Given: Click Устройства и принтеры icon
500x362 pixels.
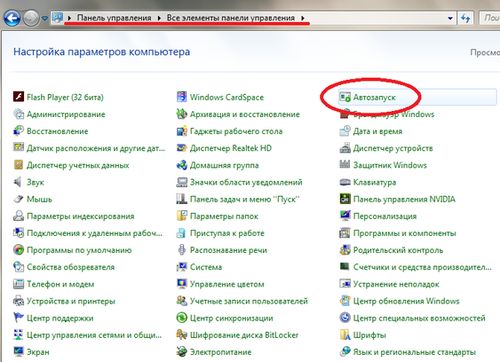Looking at the screenshot, I should (18, 301).
